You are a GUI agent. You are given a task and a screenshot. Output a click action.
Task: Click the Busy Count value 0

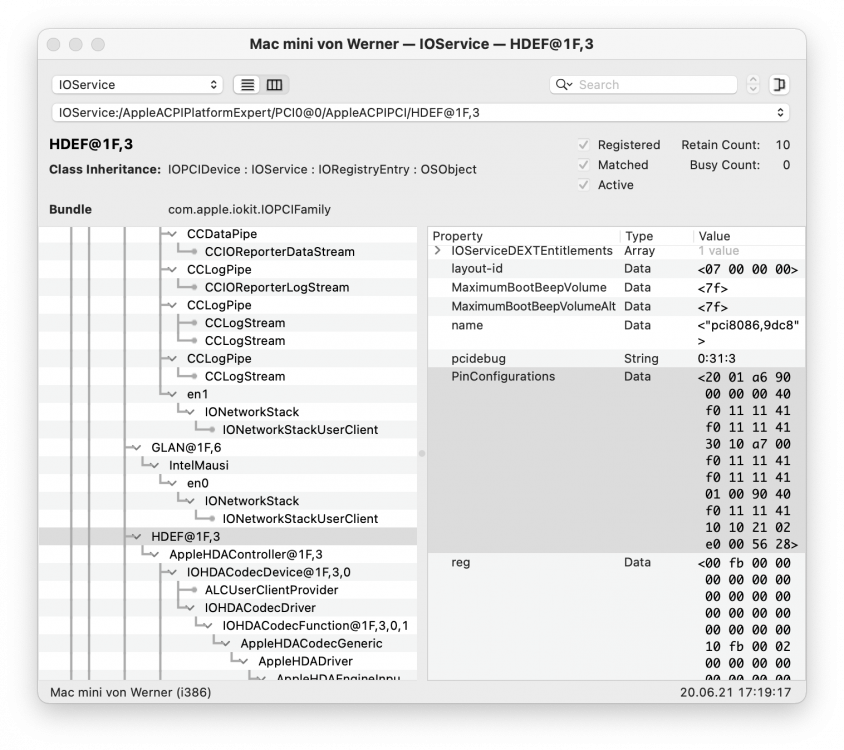[x=786, y=165]
